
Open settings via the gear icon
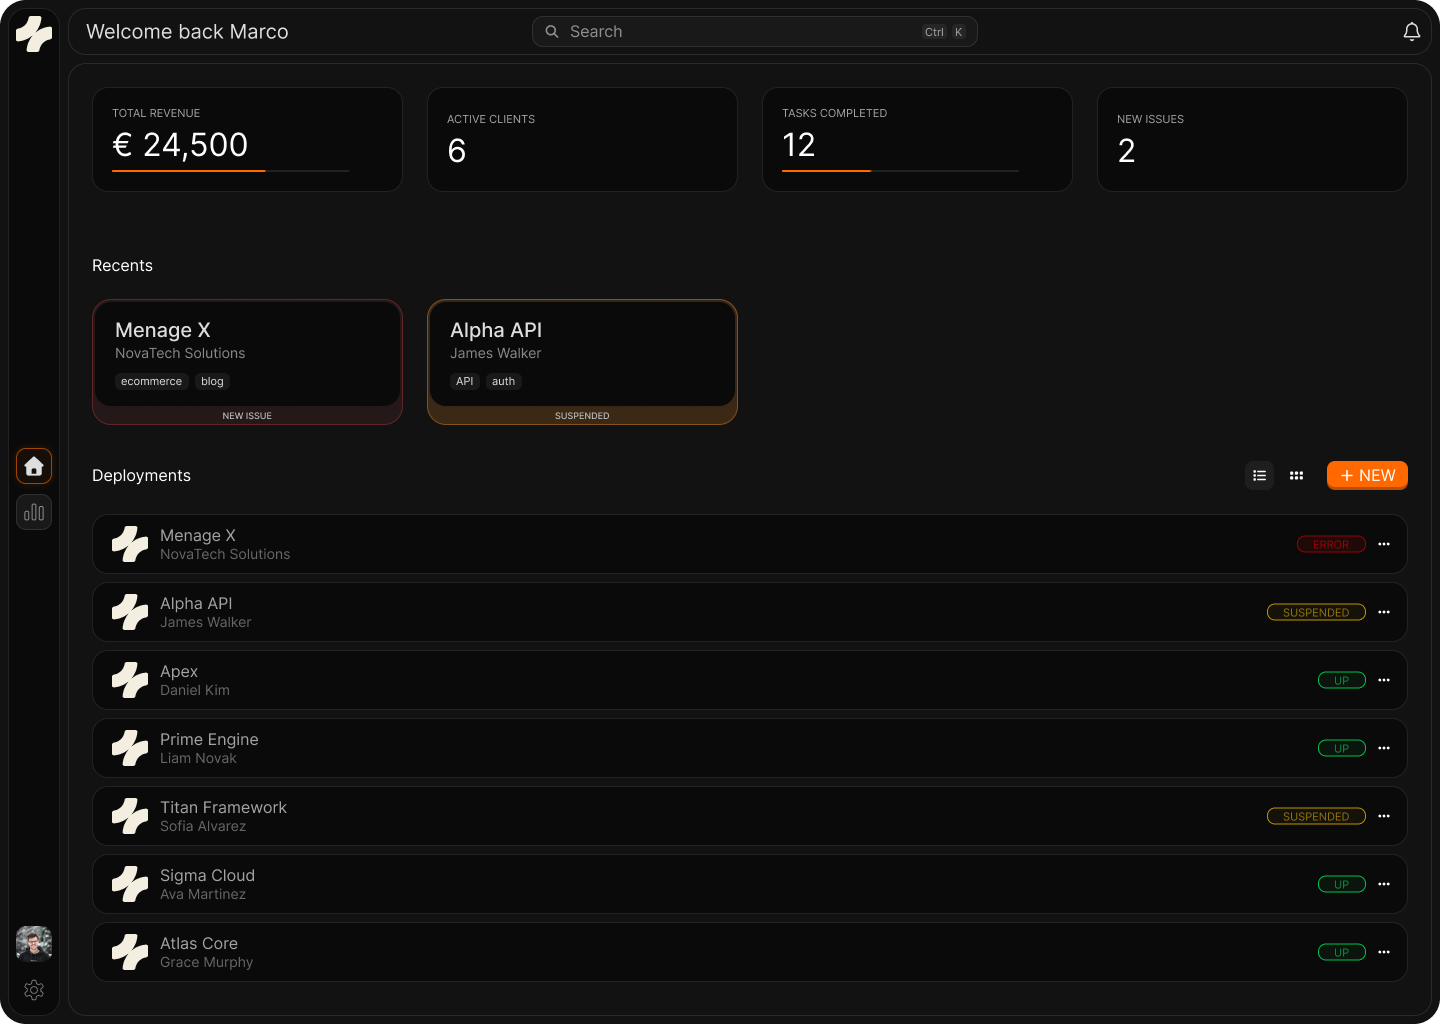click(33, 990)
